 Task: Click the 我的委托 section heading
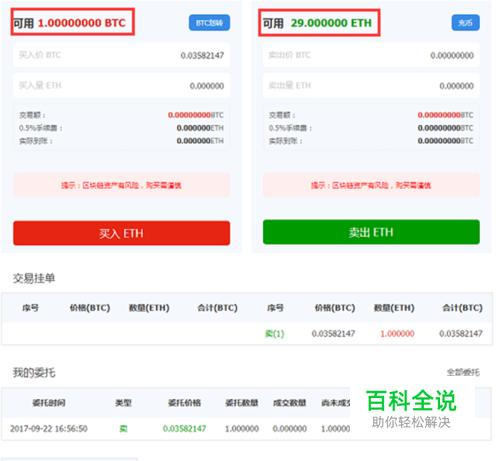point(34,372)
